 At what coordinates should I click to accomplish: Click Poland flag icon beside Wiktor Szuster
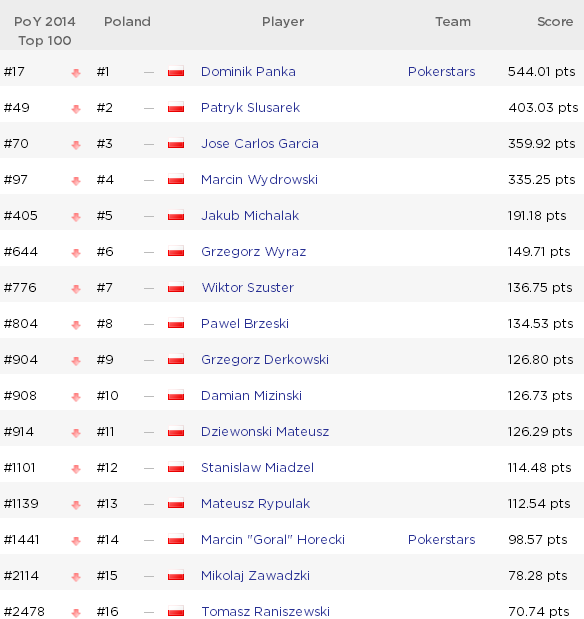click(x=176, y=287)
